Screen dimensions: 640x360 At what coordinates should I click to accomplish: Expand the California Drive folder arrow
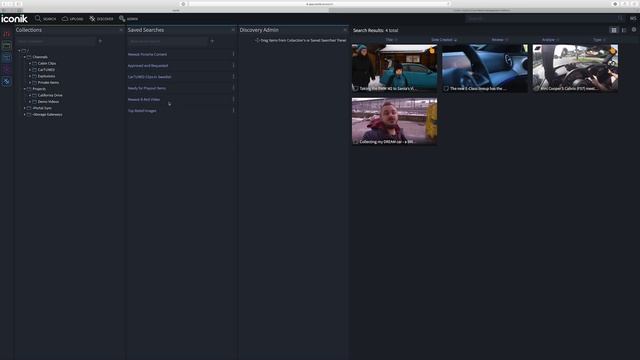click(30, 96)
